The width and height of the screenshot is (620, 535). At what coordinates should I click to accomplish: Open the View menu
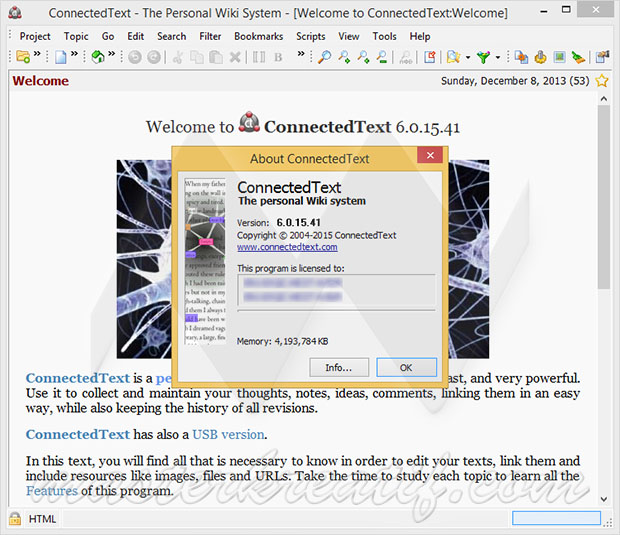pos(349,36)
